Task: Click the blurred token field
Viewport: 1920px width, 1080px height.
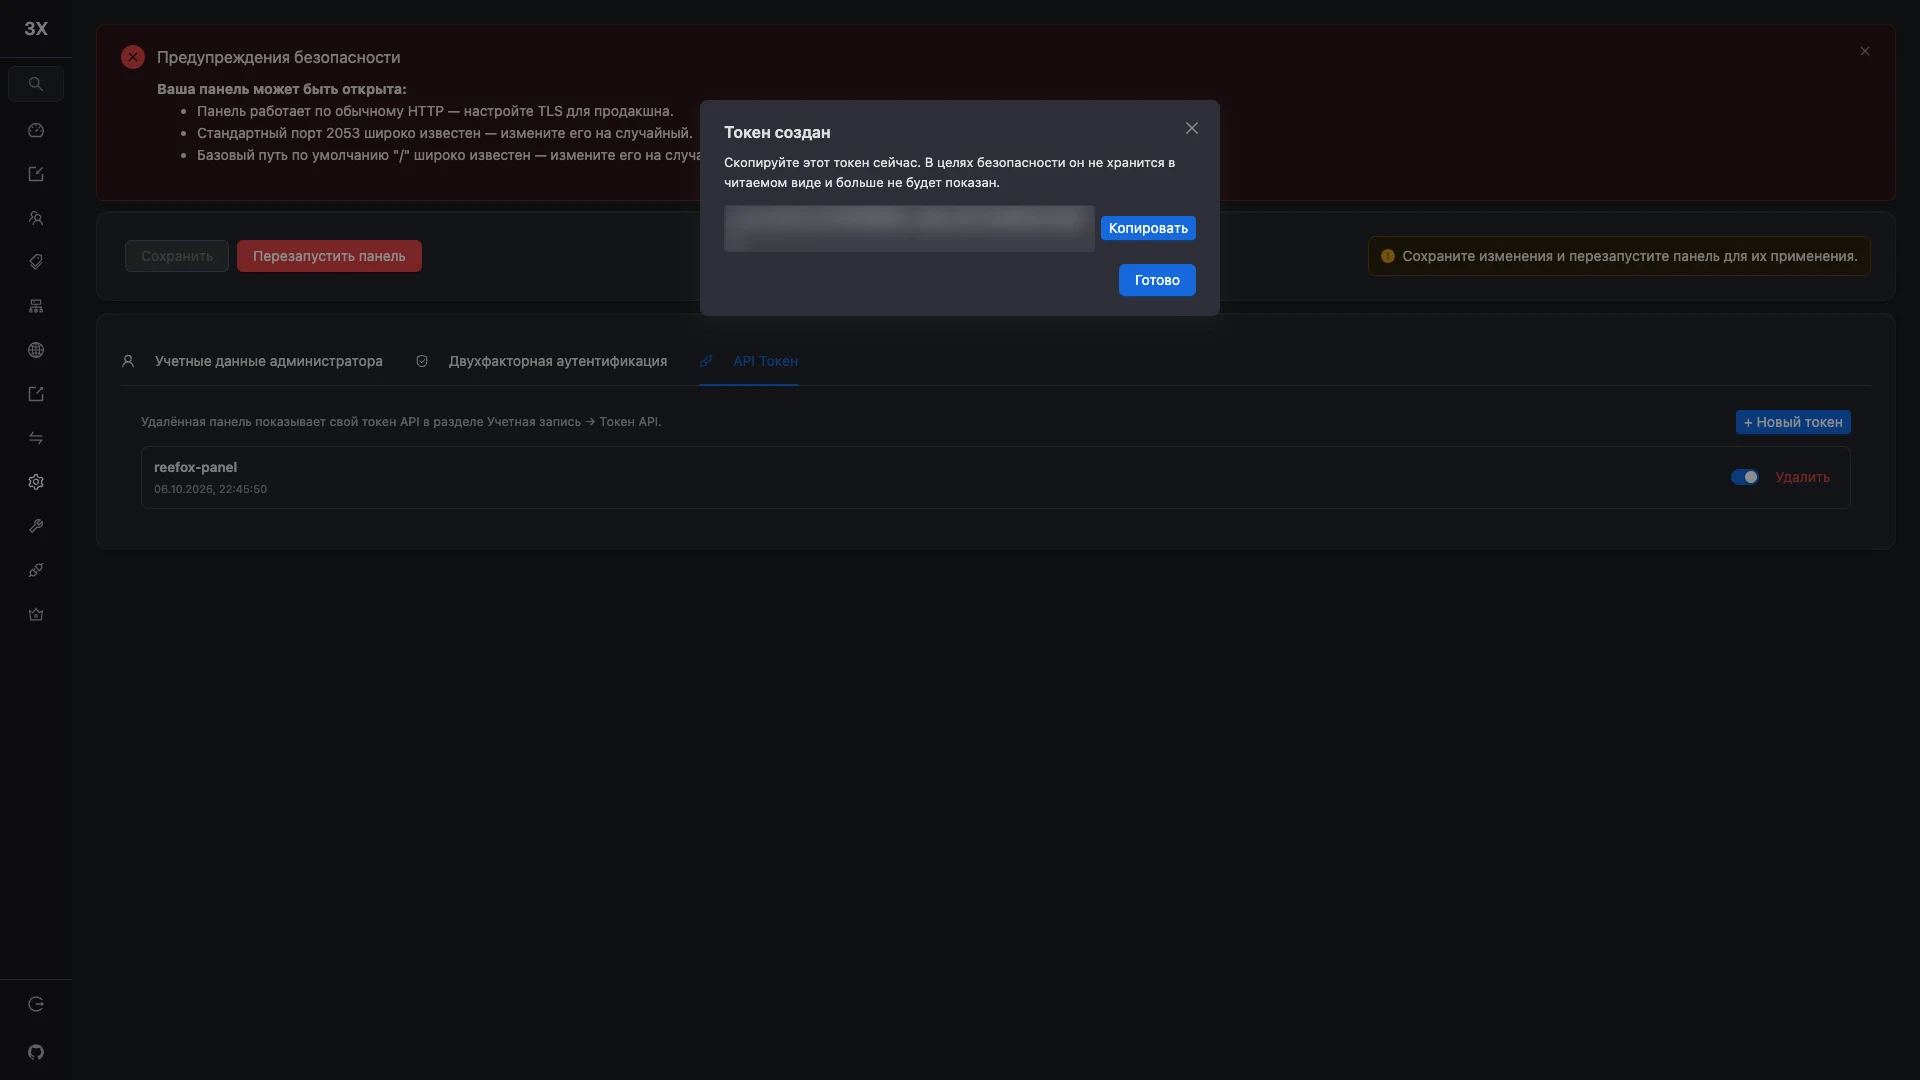Action: (x=909, y=228)
